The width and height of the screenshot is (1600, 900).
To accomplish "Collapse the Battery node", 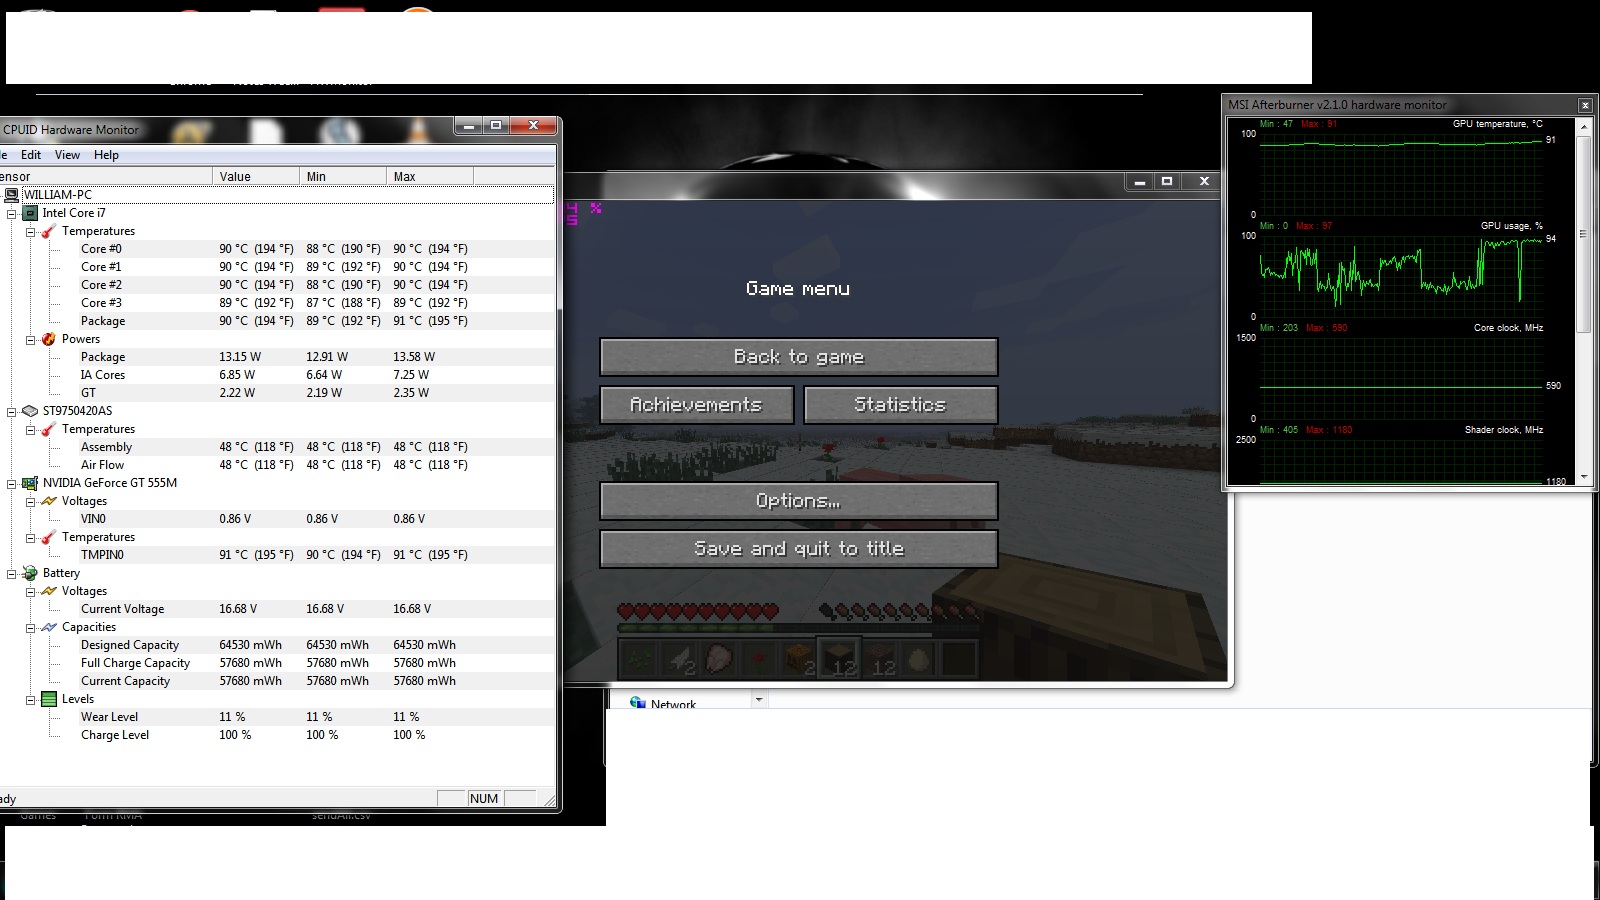I will (x=12, y=573).
